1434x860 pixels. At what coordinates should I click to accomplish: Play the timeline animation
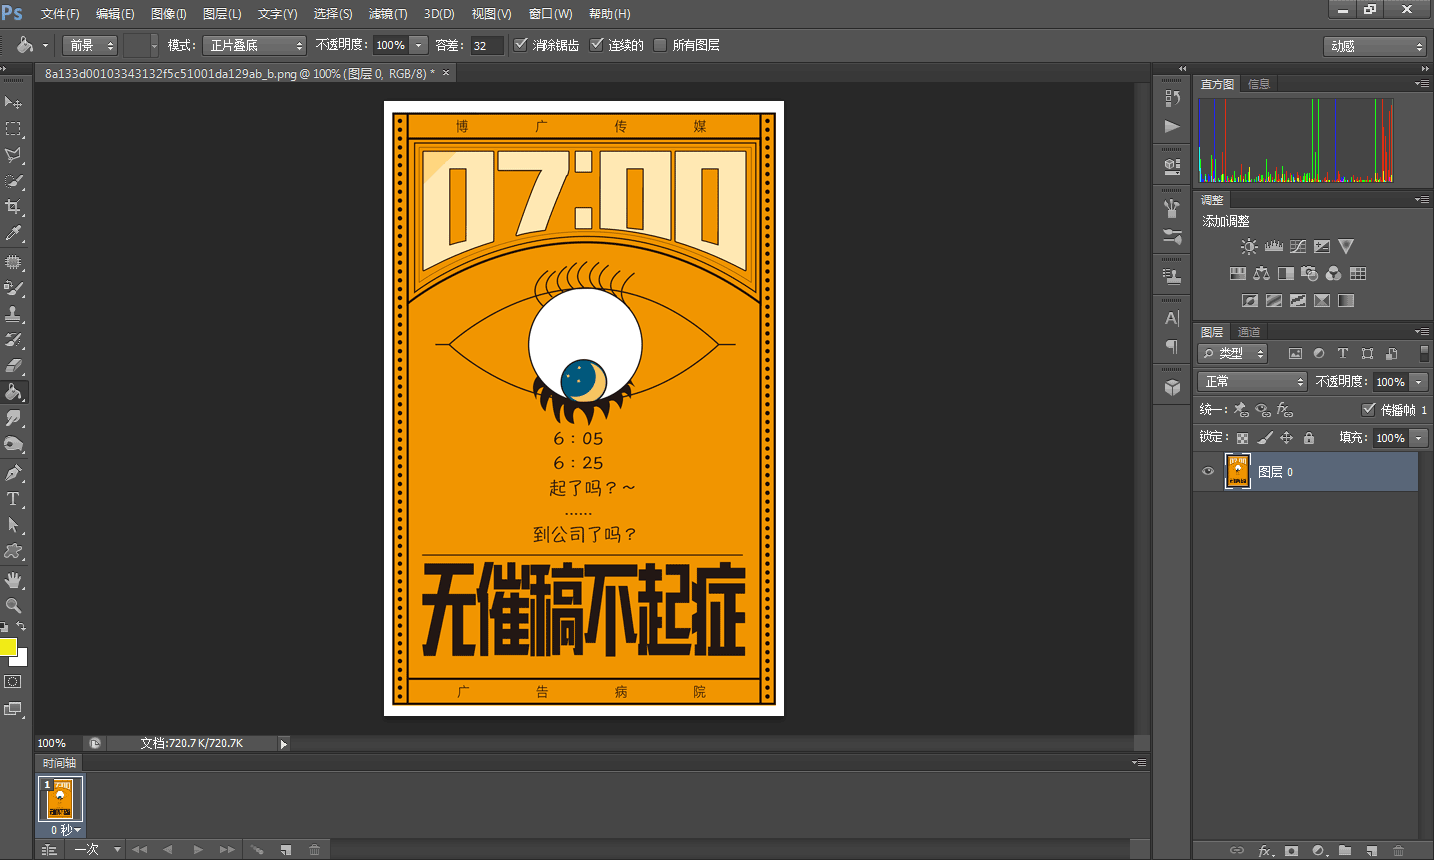[x=198, y=849]
